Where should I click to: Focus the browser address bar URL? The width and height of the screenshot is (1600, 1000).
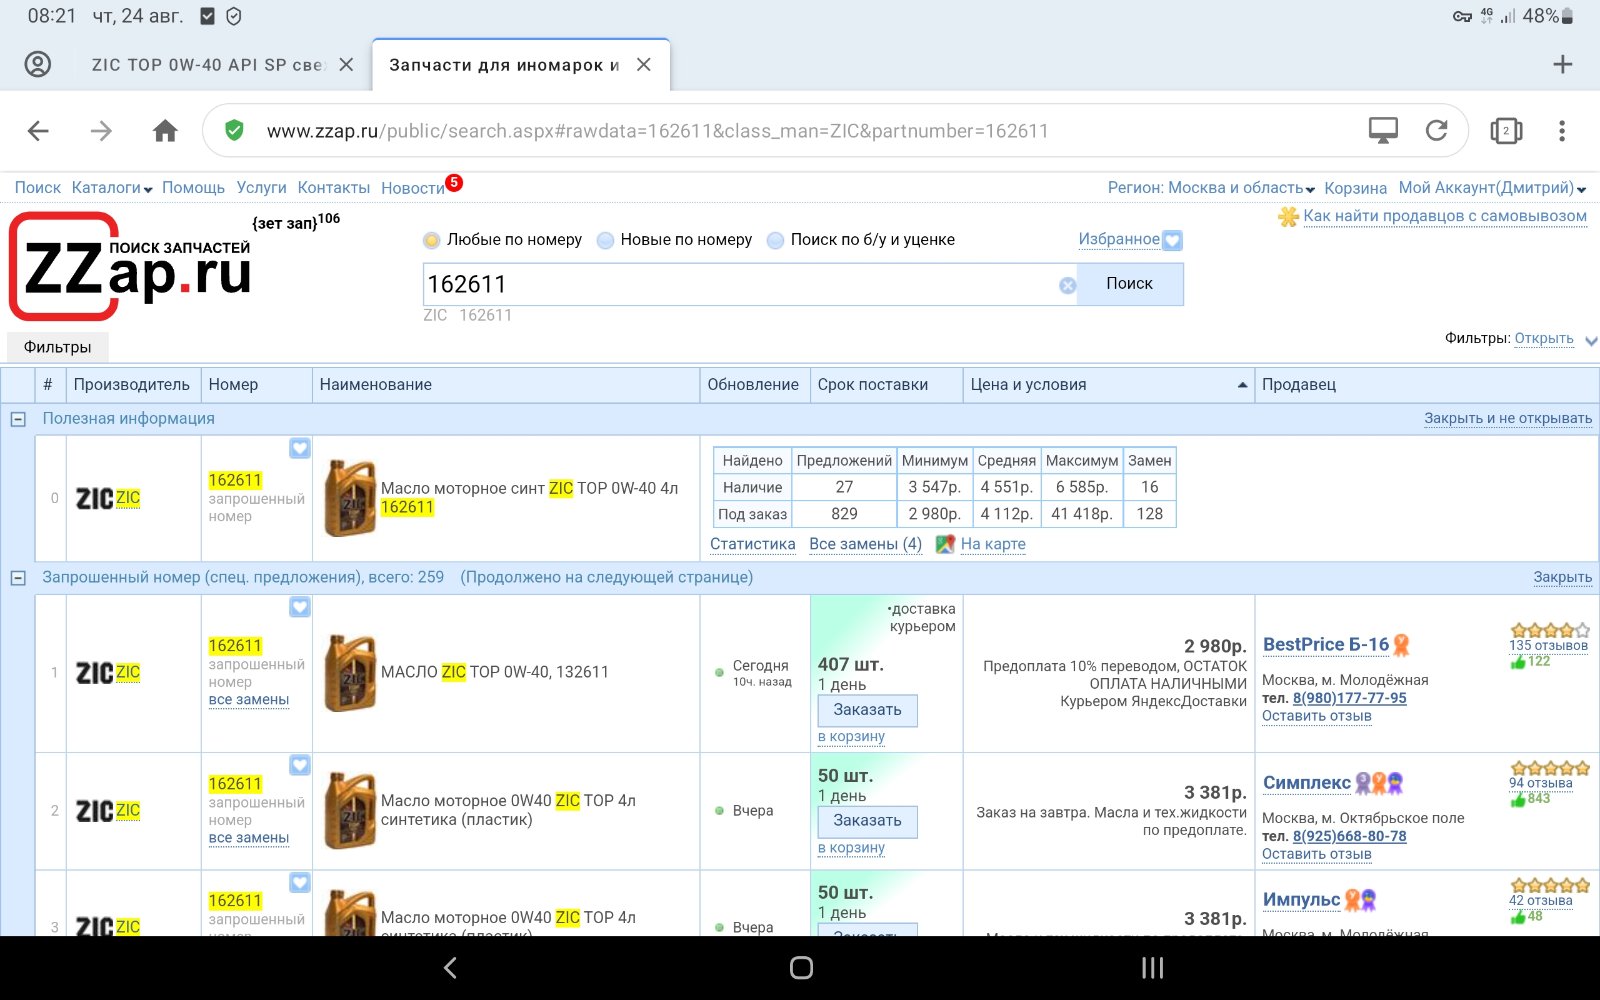pos(657,131)
